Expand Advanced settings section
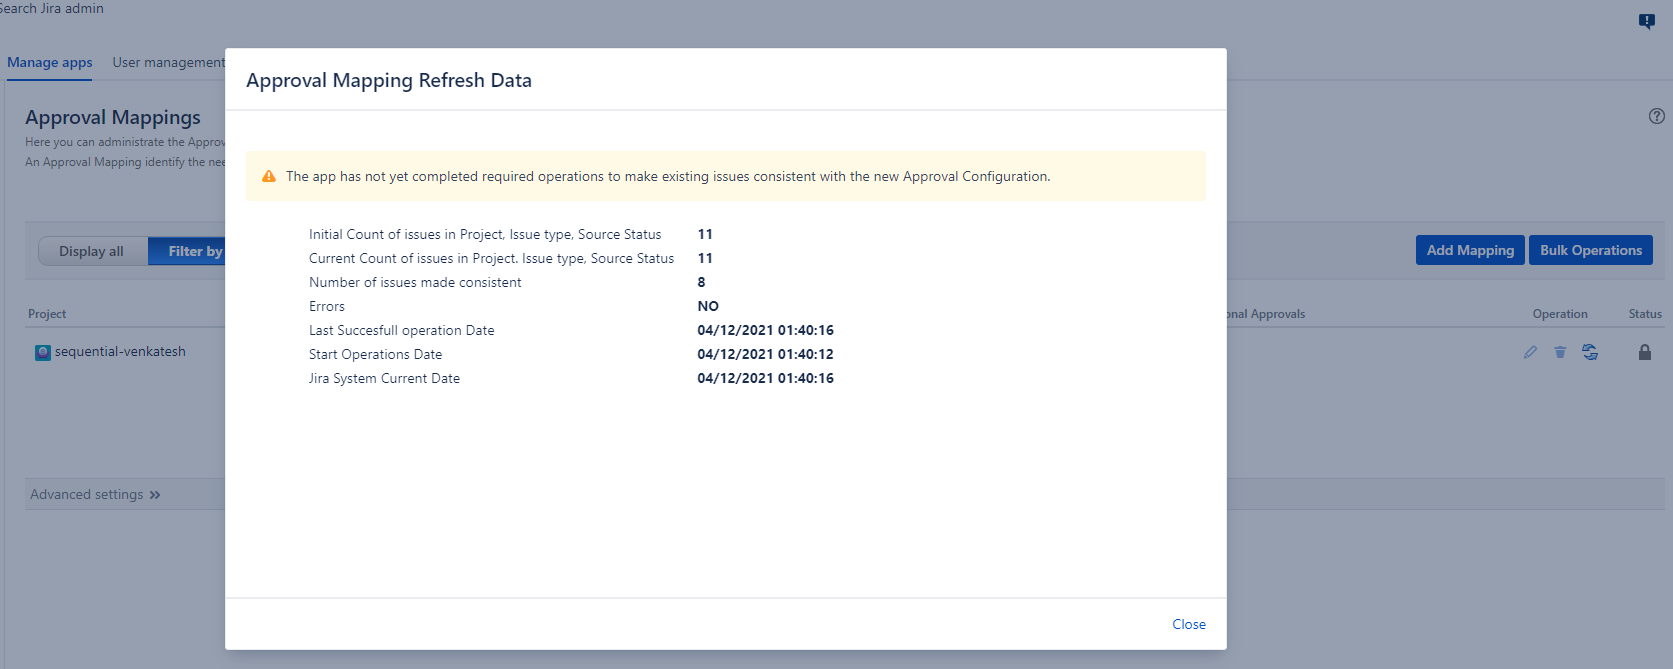 coord(95,494)
